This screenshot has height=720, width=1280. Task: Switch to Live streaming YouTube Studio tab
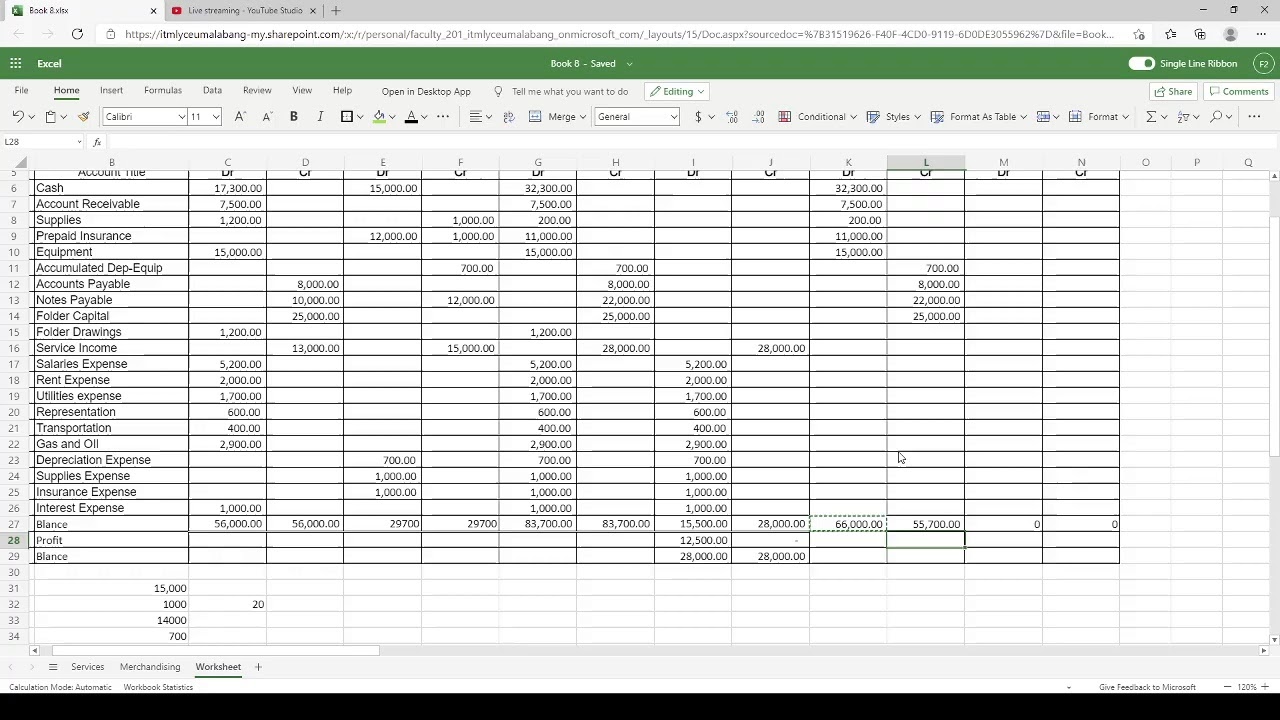coord(245,10)
